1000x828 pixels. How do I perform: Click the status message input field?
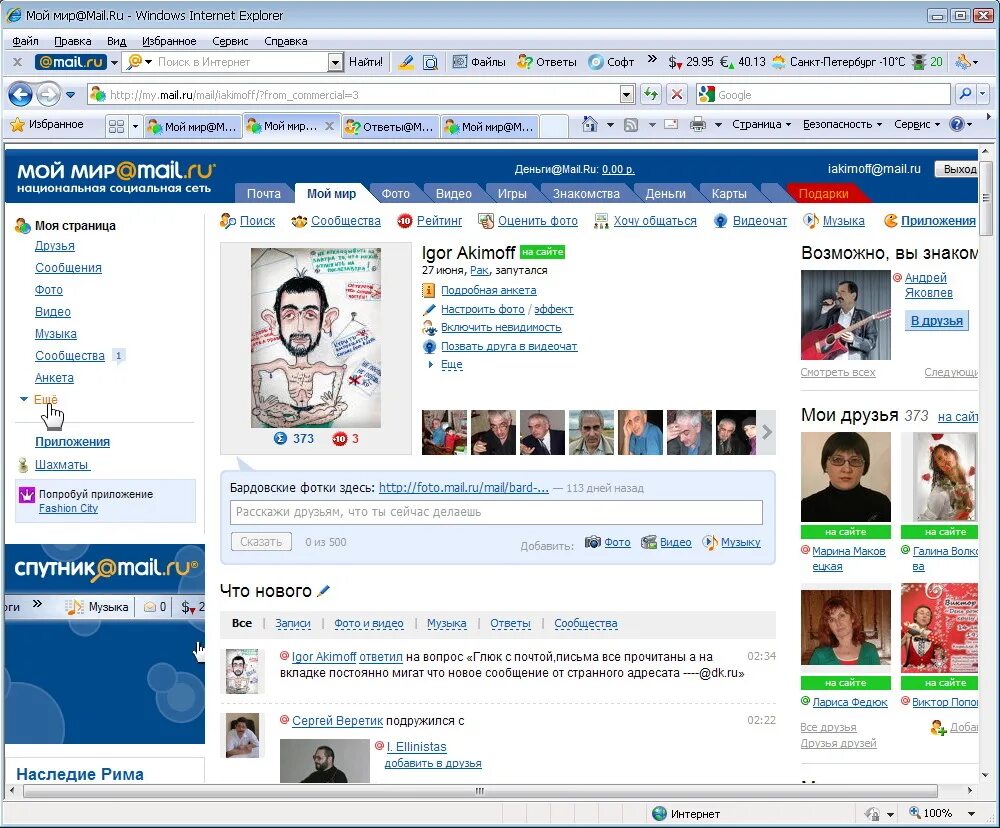point(496,512)
